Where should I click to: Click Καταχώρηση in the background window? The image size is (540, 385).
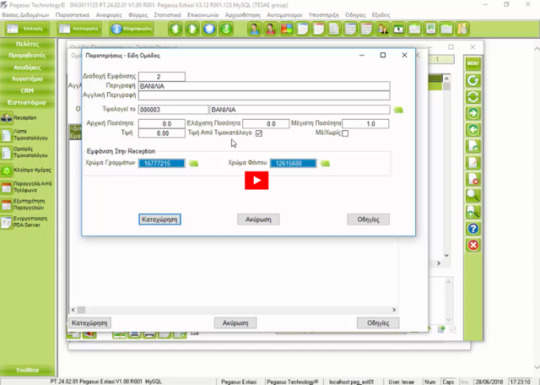(90, 323)
